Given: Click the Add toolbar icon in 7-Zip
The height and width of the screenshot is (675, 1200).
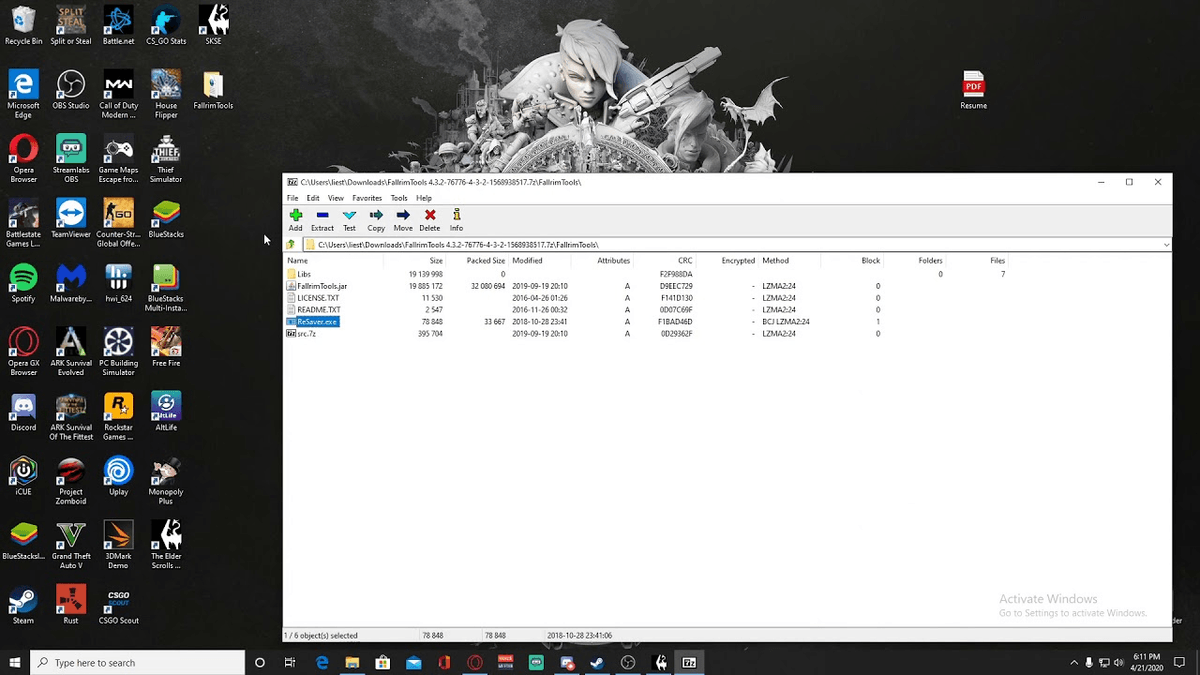Looking at the screenshot, I should (x=295, y=219).
